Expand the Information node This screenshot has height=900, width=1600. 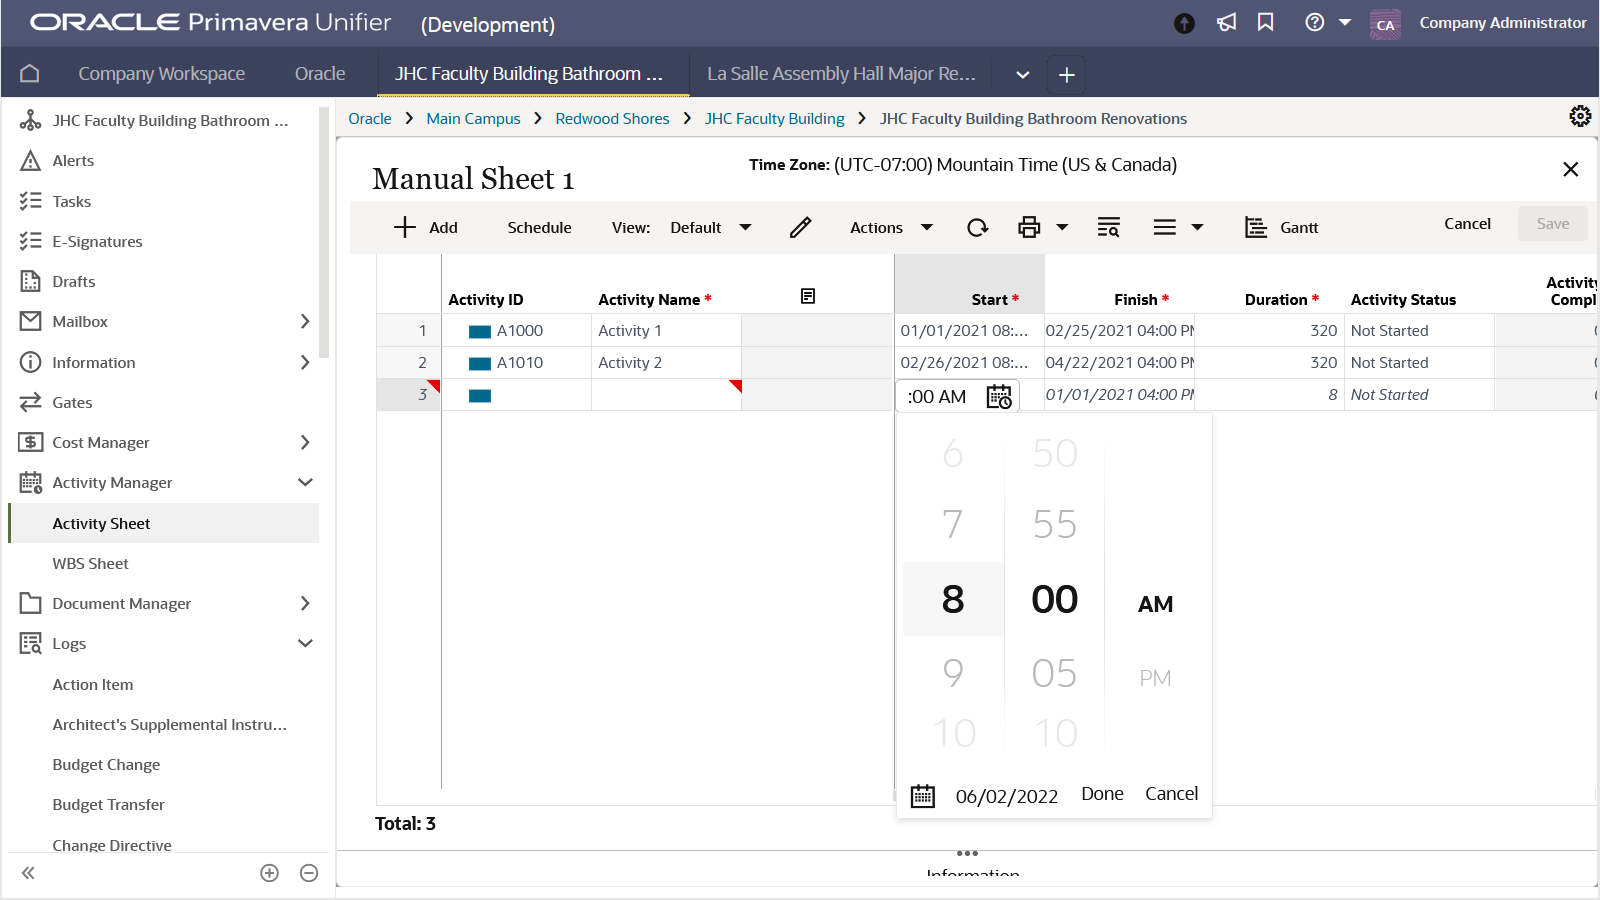point(305,362)
